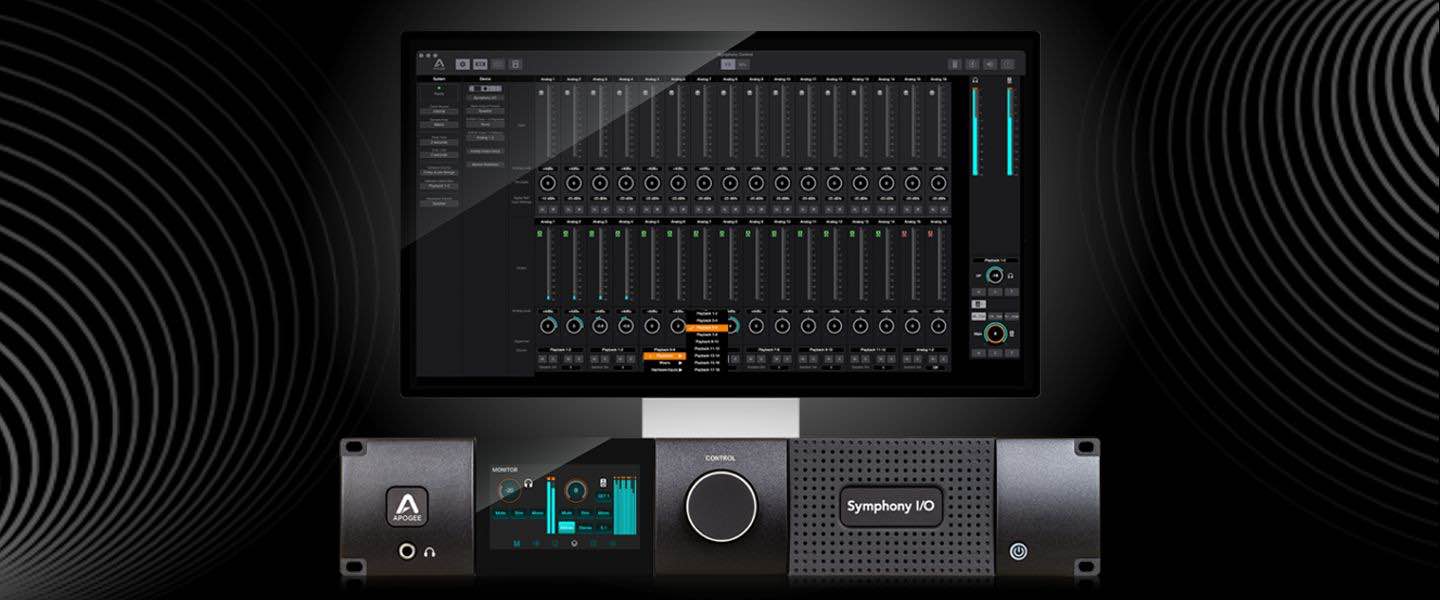Click the MONITOR label on the touchscreen
Screen dimensions: 1440x600
pos(505,469)
